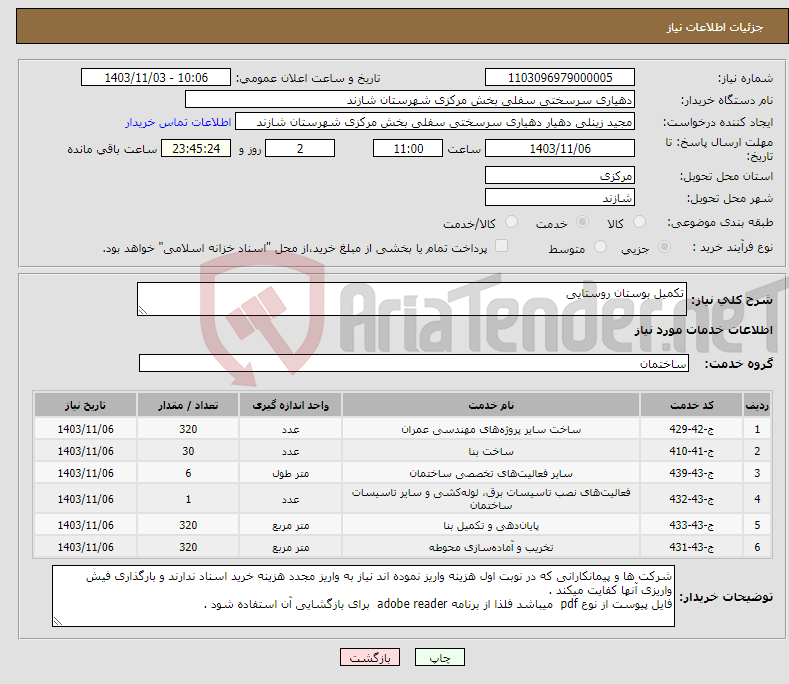Click the response deadline date 1403/11/06 field
The image size is (789, 684).
[560, 148]
